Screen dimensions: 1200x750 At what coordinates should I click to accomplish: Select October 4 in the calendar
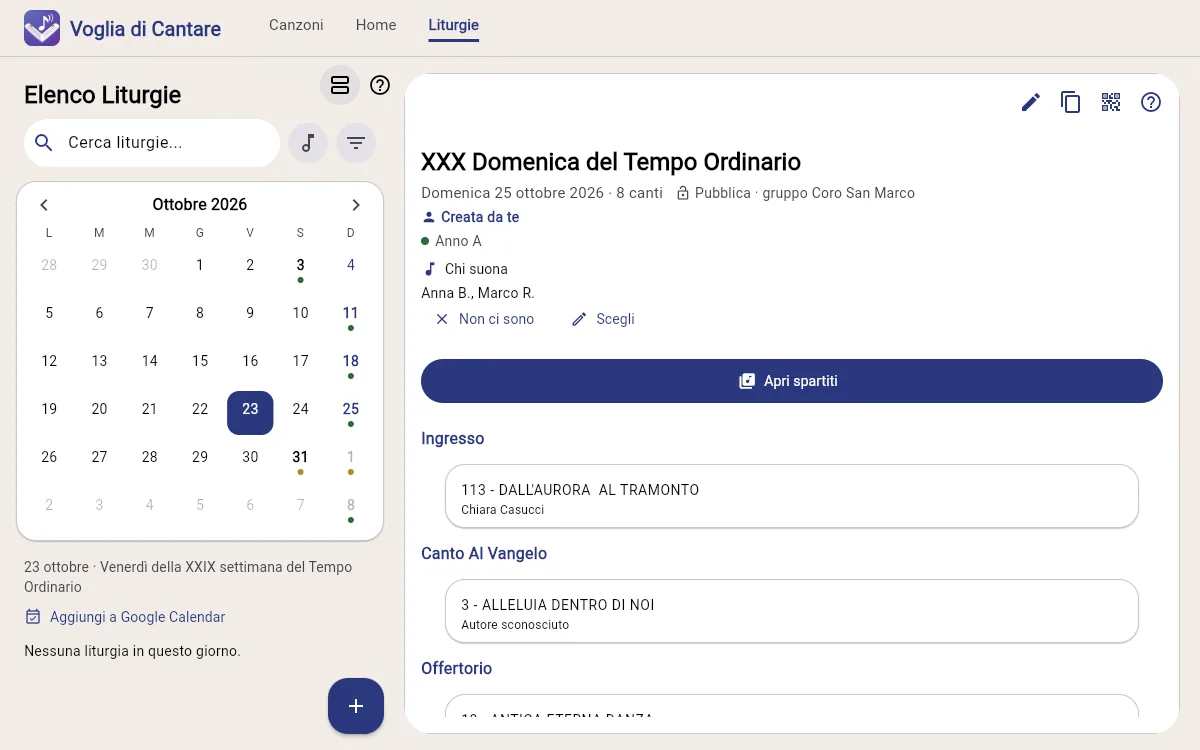point(351,265)
